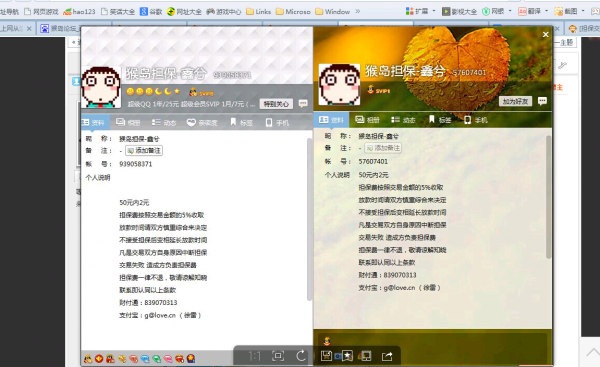Screen dimensions: 600x367
Task: Open message bubble icon beside 特别关心
Action: pos(303,104)
